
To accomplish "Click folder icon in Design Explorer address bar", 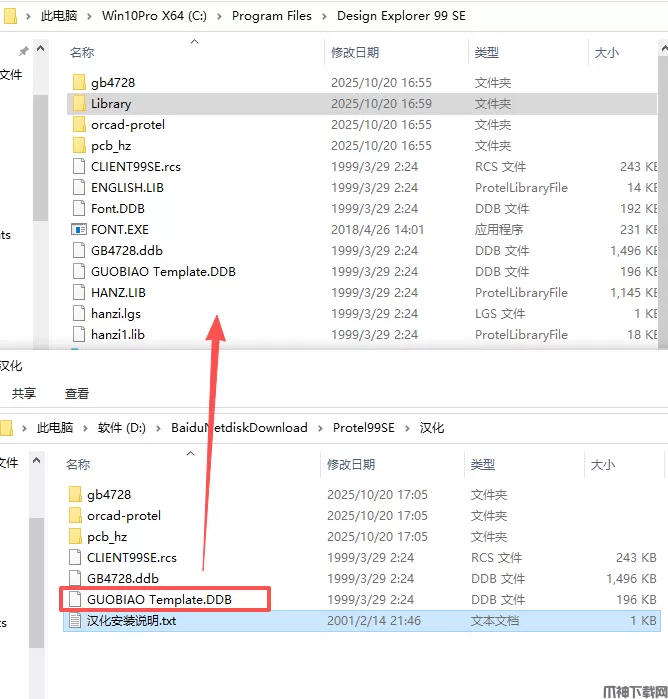I will click(x=10, y=16).
